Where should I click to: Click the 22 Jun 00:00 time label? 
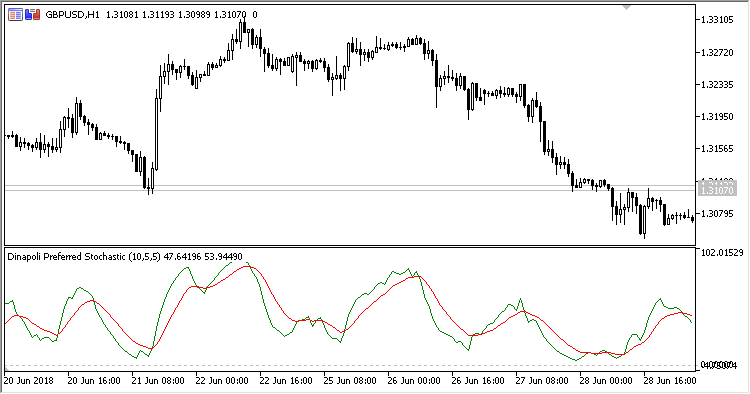tap(222, 381)
